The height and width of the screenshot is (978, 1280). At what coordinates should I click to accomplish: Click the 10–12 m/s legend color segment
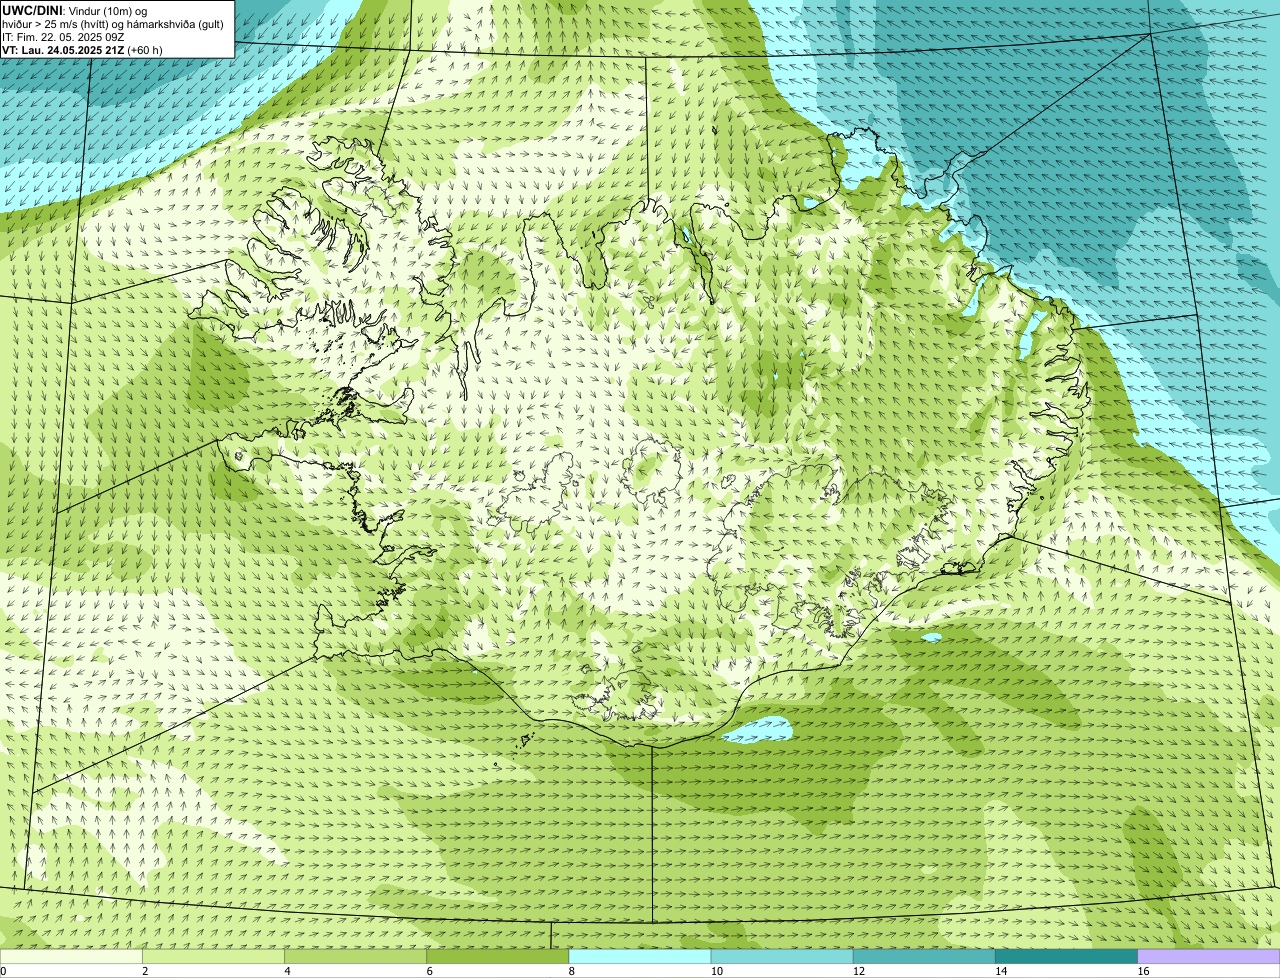click(x=782, y=956)
